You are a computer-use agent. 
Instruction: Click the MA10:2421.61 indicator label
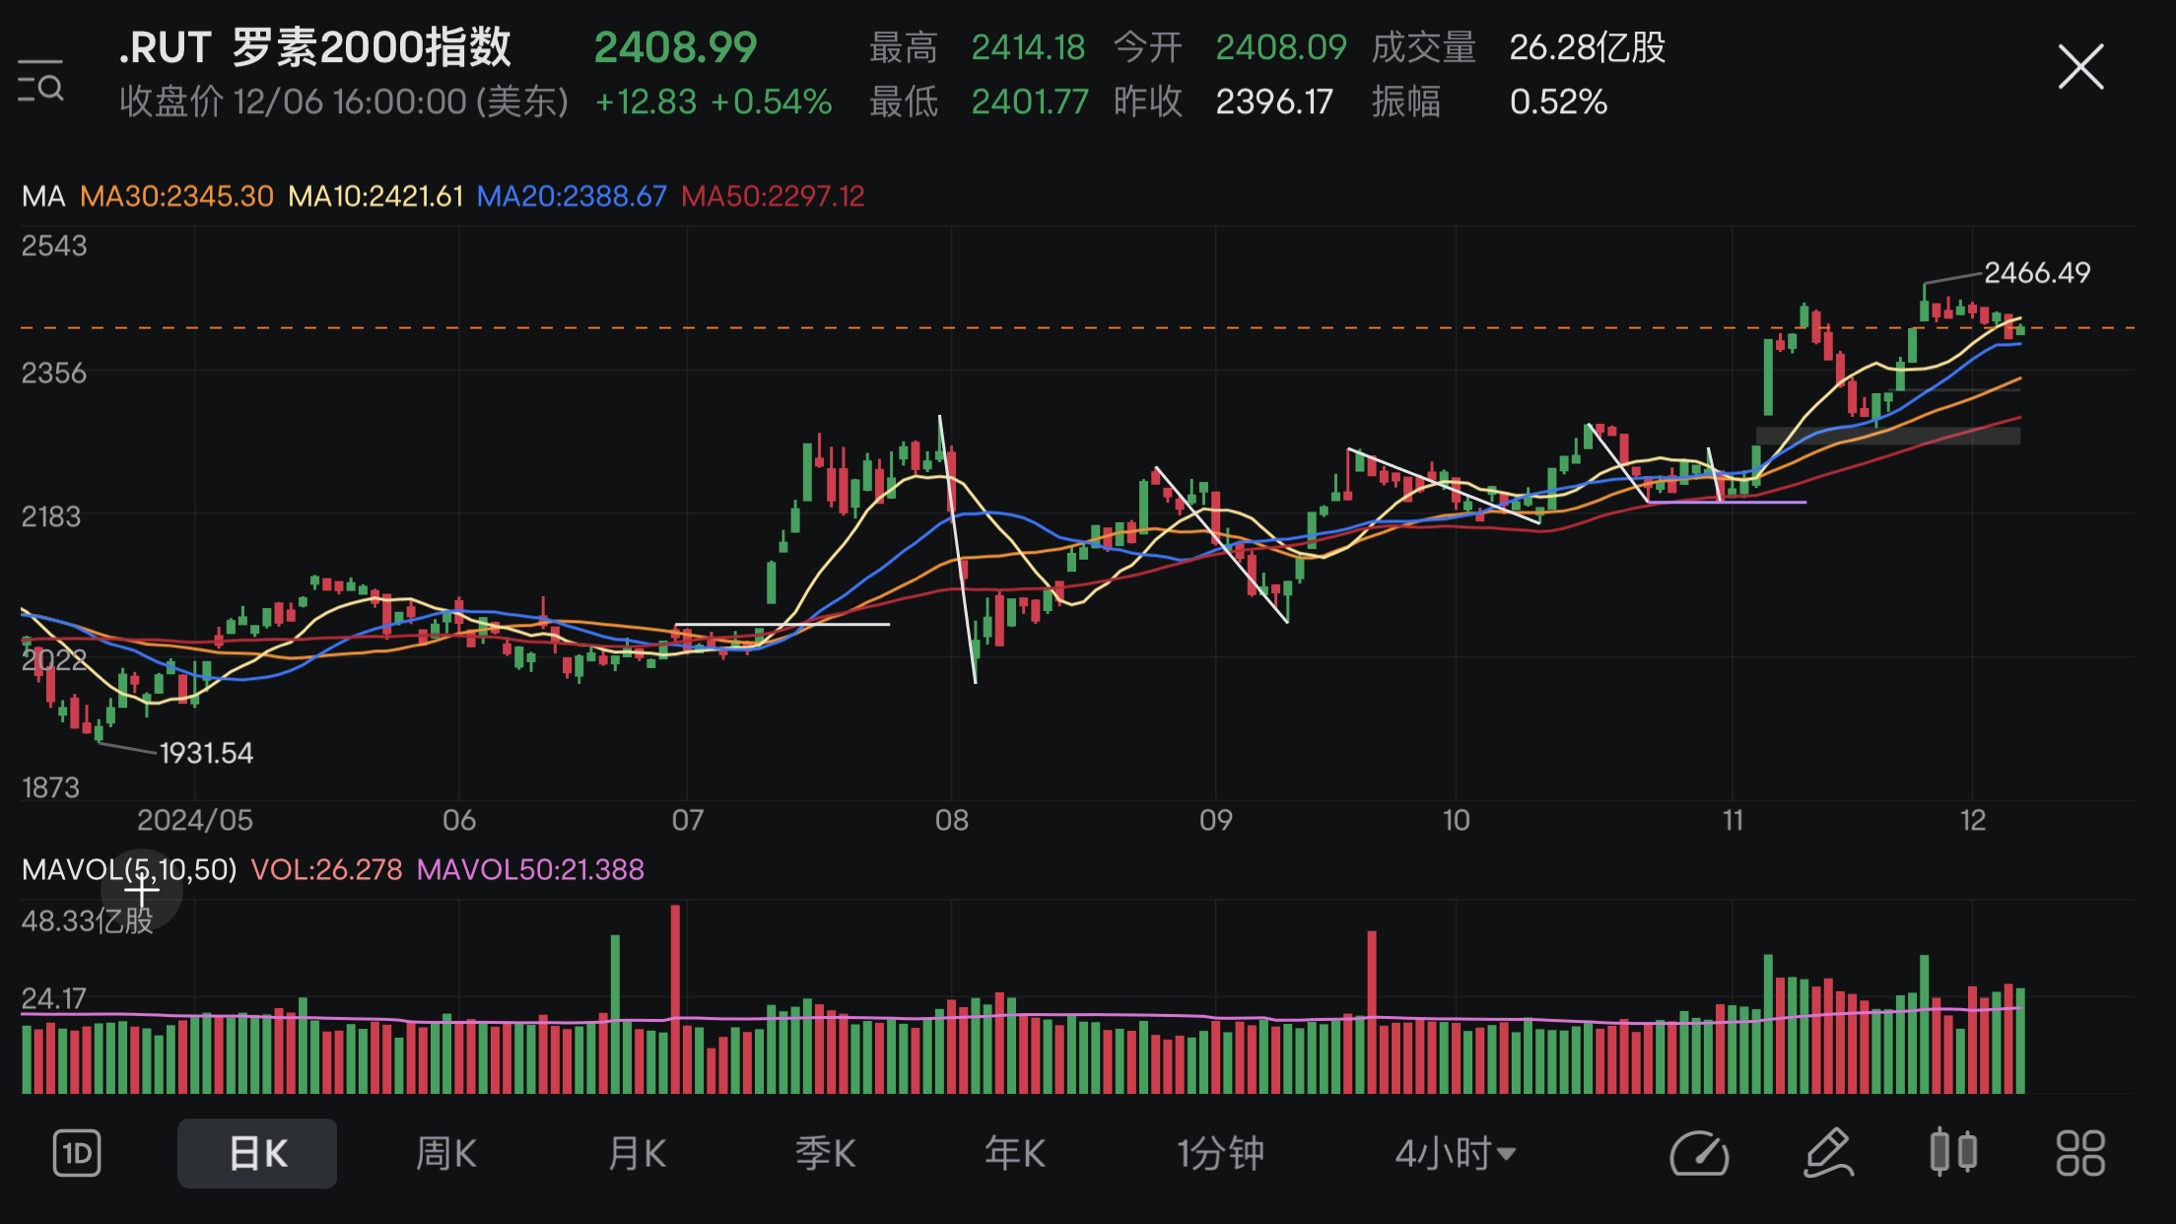coord(375,196)
